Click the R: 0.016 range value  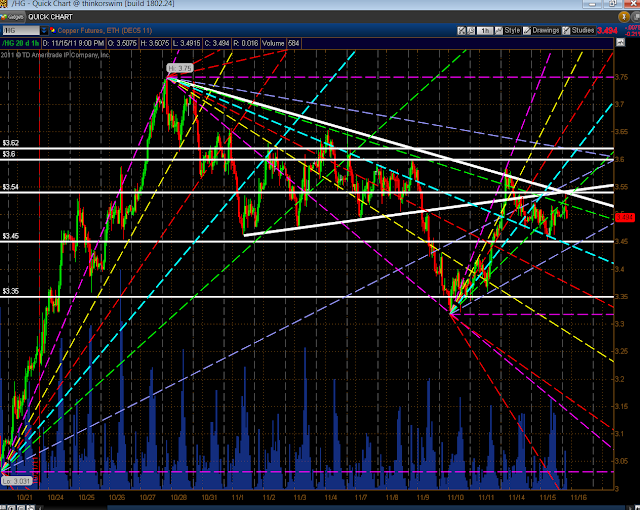click(x=246, y=43)
